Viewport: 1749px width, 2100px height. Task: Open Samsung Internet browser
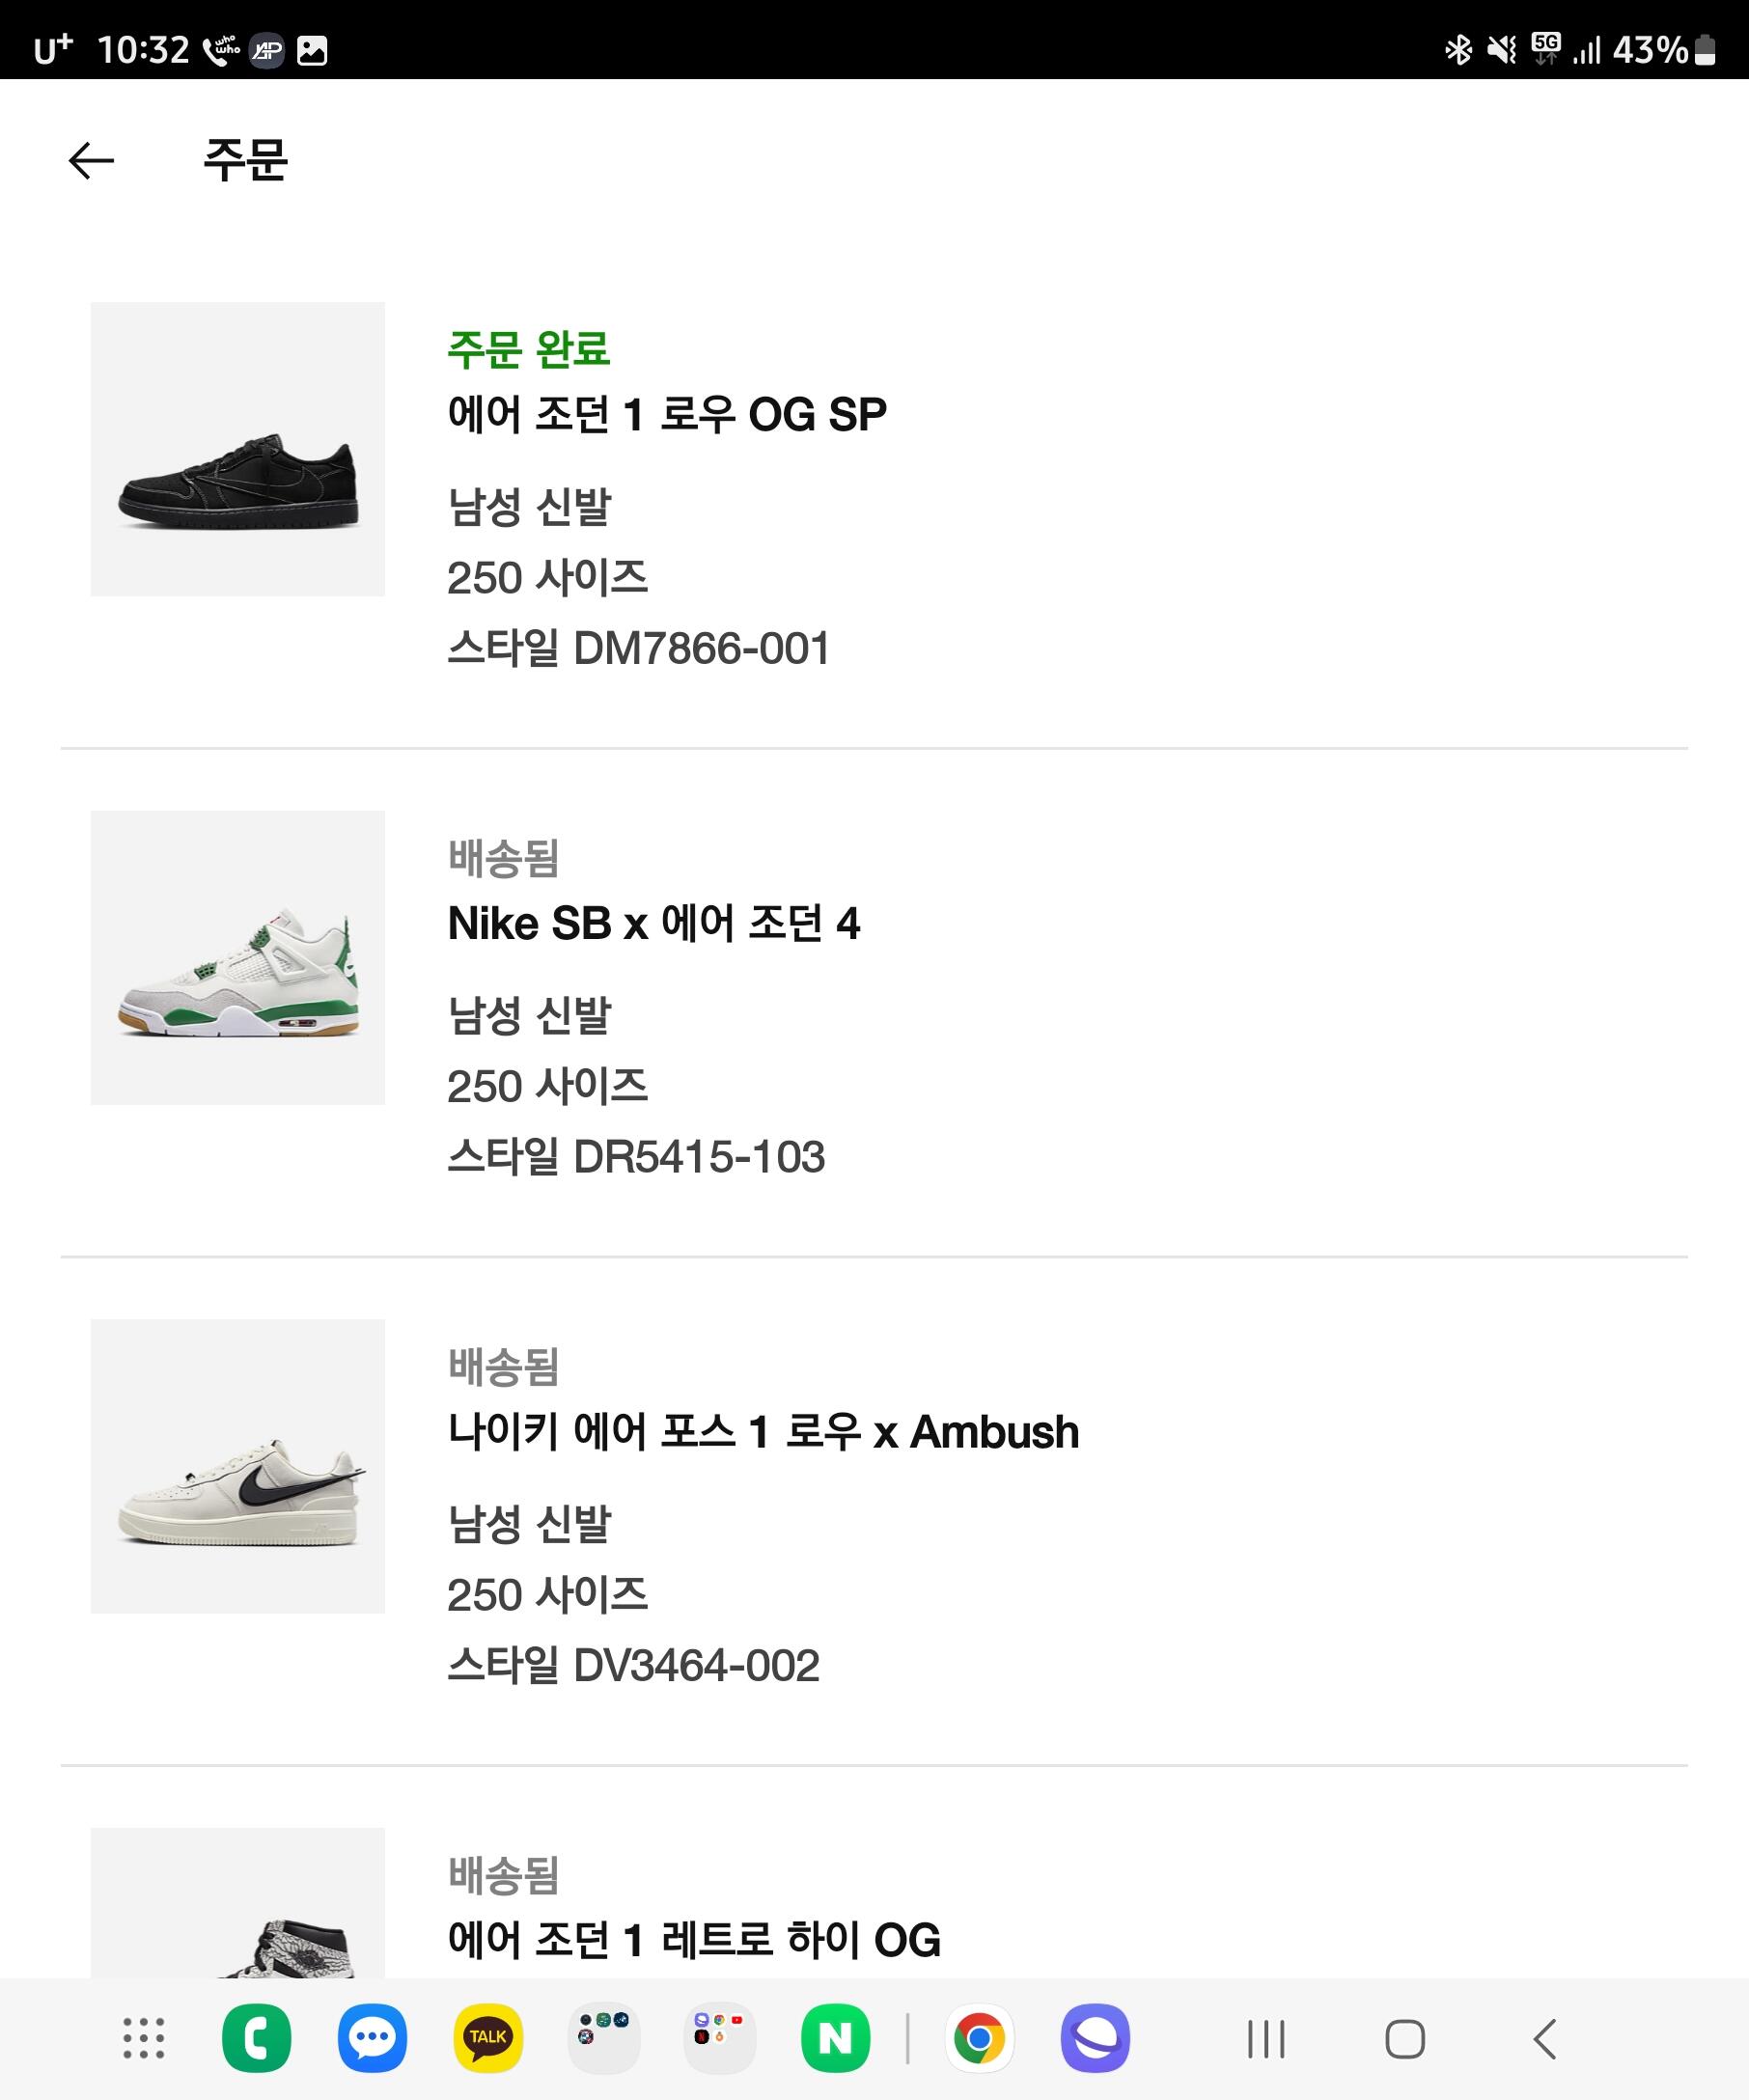pyautogui.click(x=1095, y=2038)
